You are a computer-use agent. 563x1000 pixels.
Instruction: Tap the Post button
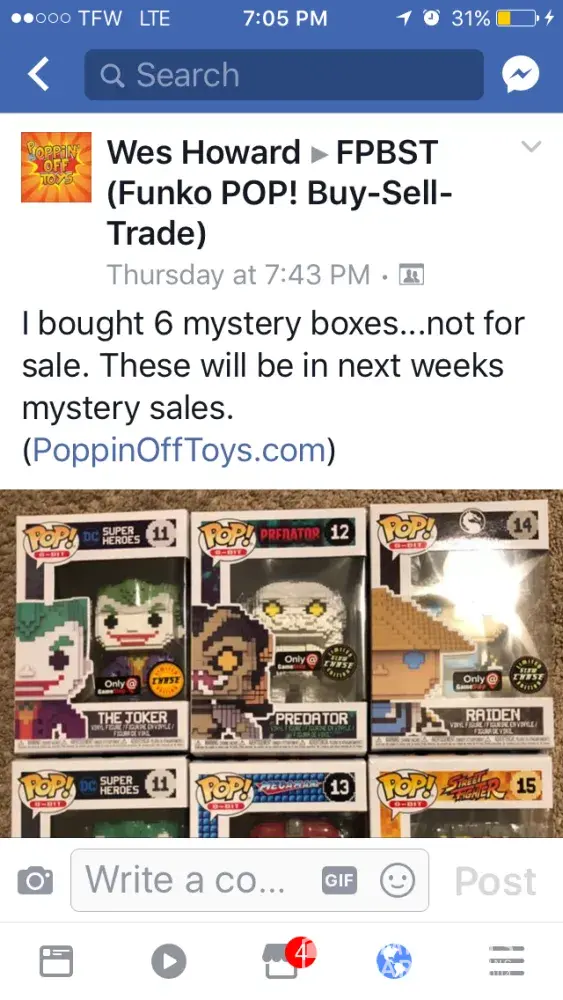tap(495, 881)
